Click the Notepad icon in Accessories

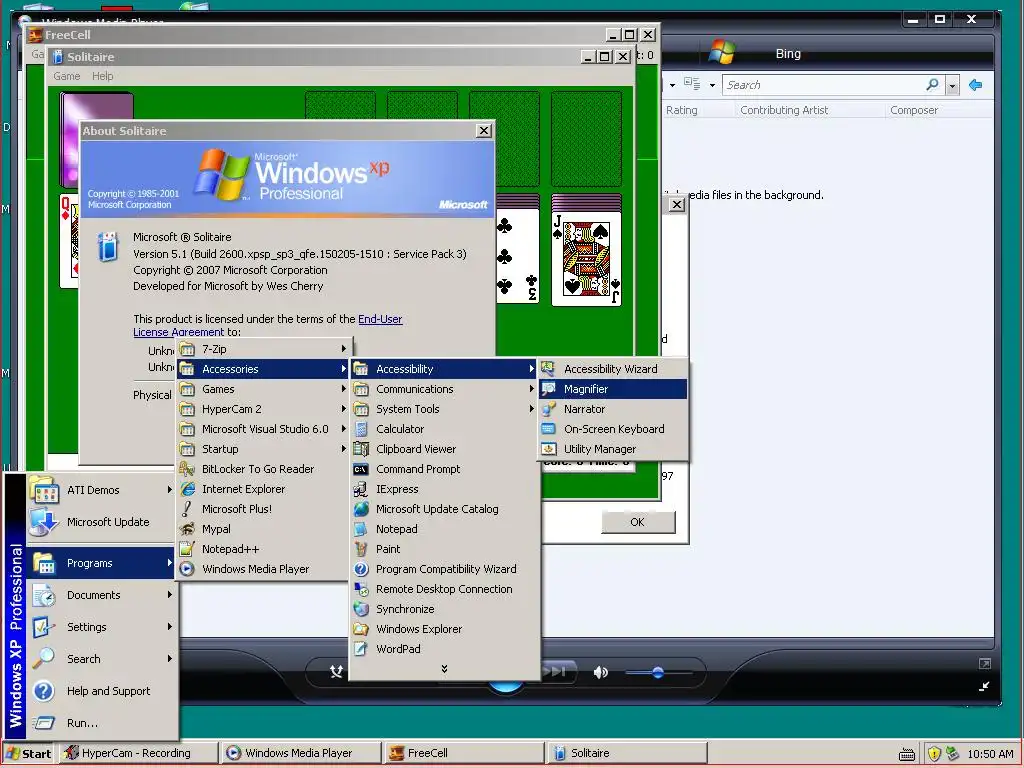click(361, 530)
